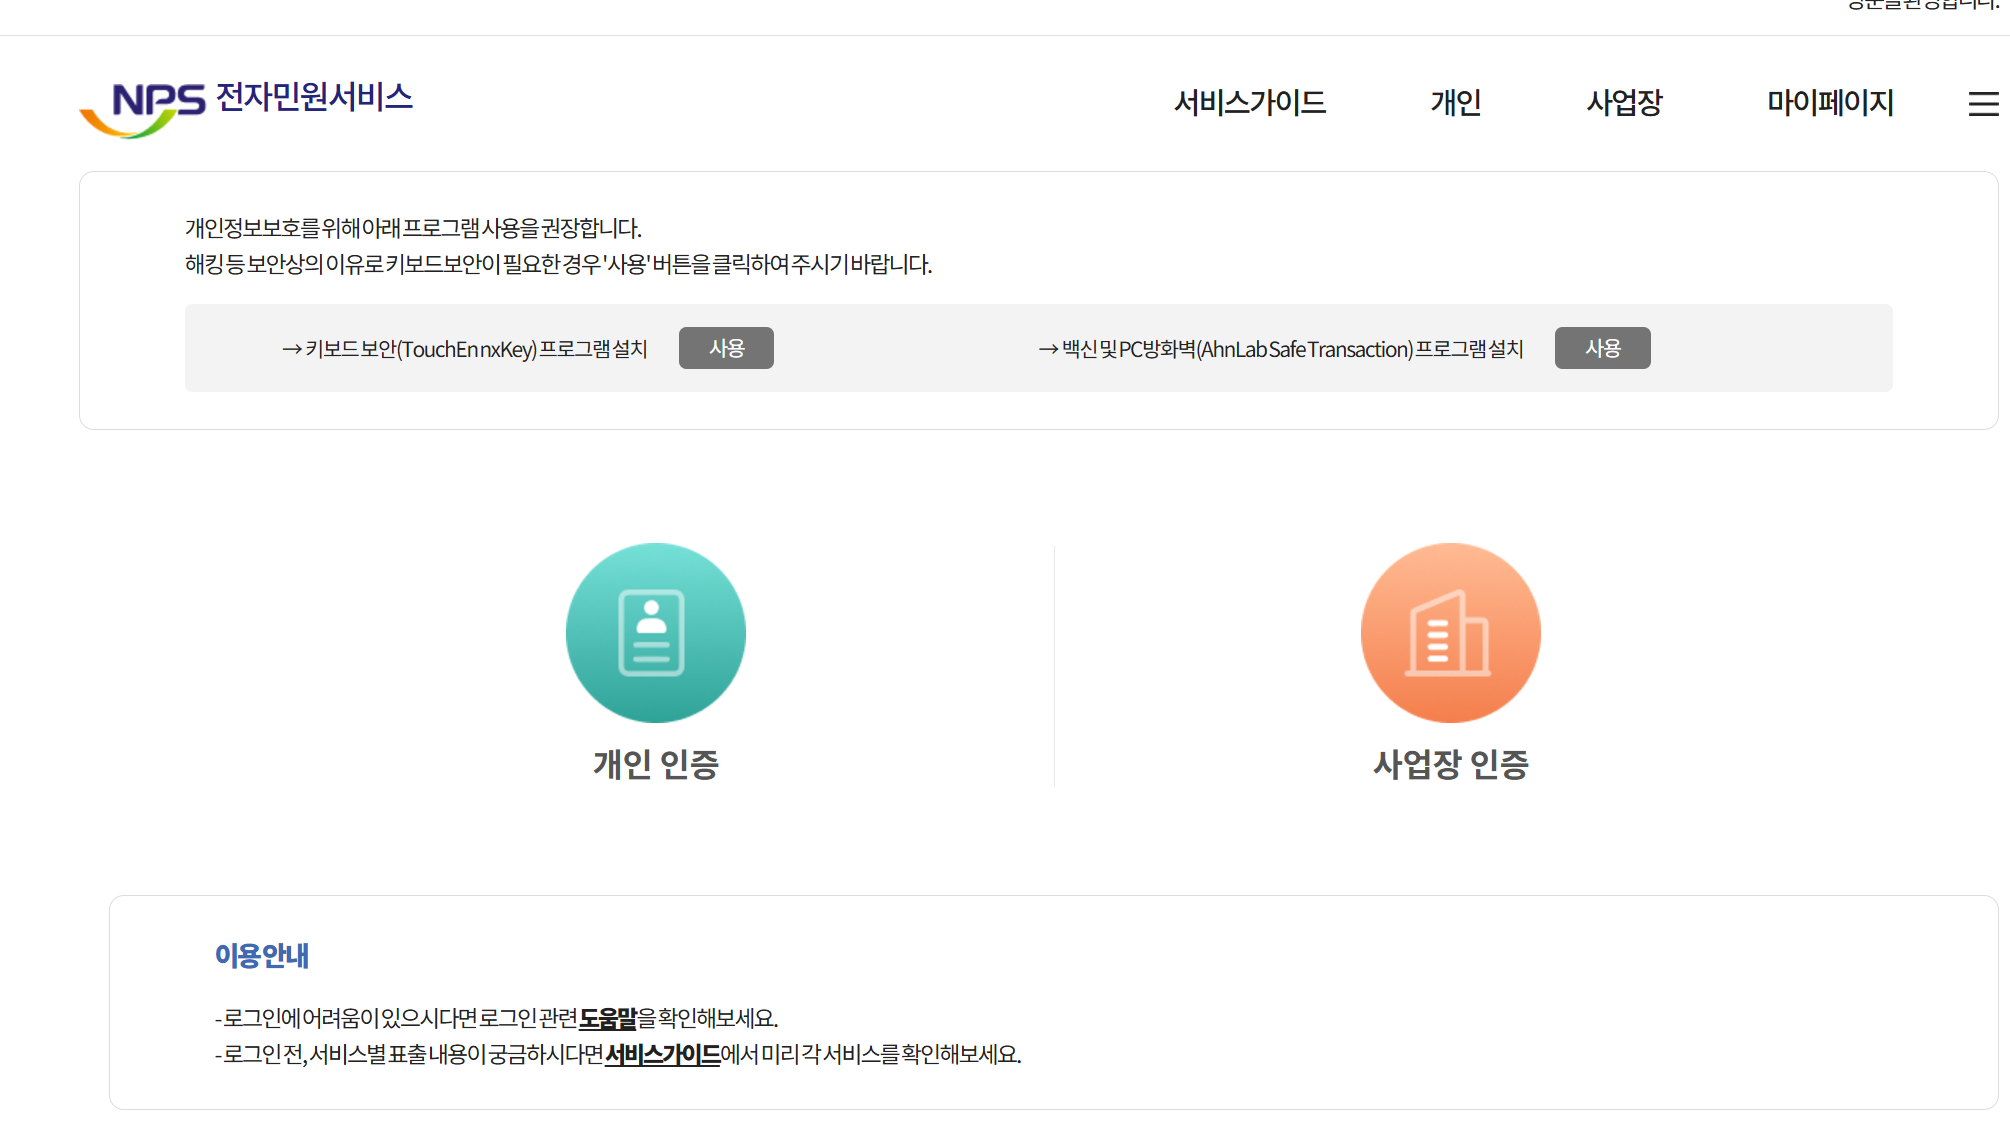
Task: Click the 전자민원서비스 site title
Action: [314, 97]
